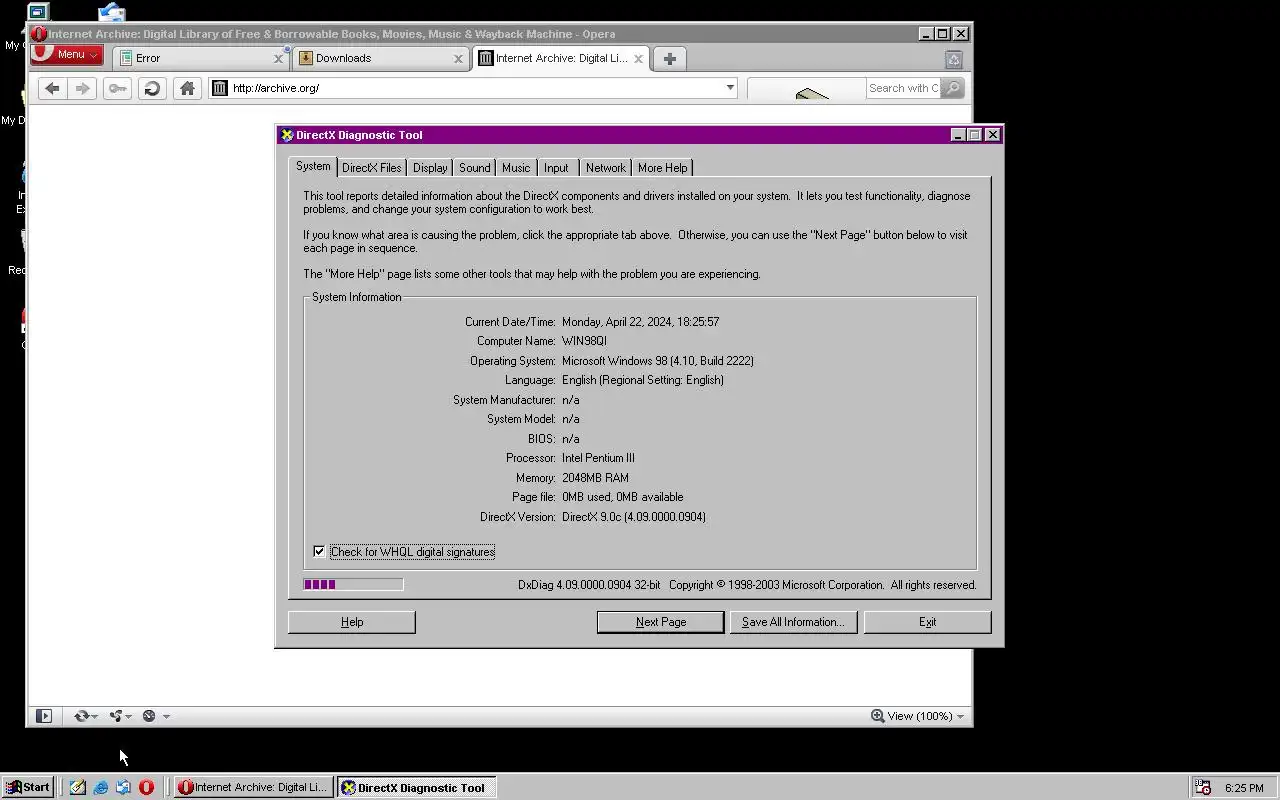Reload the page in Opera
1280x800 pixels.
(152, 88)
